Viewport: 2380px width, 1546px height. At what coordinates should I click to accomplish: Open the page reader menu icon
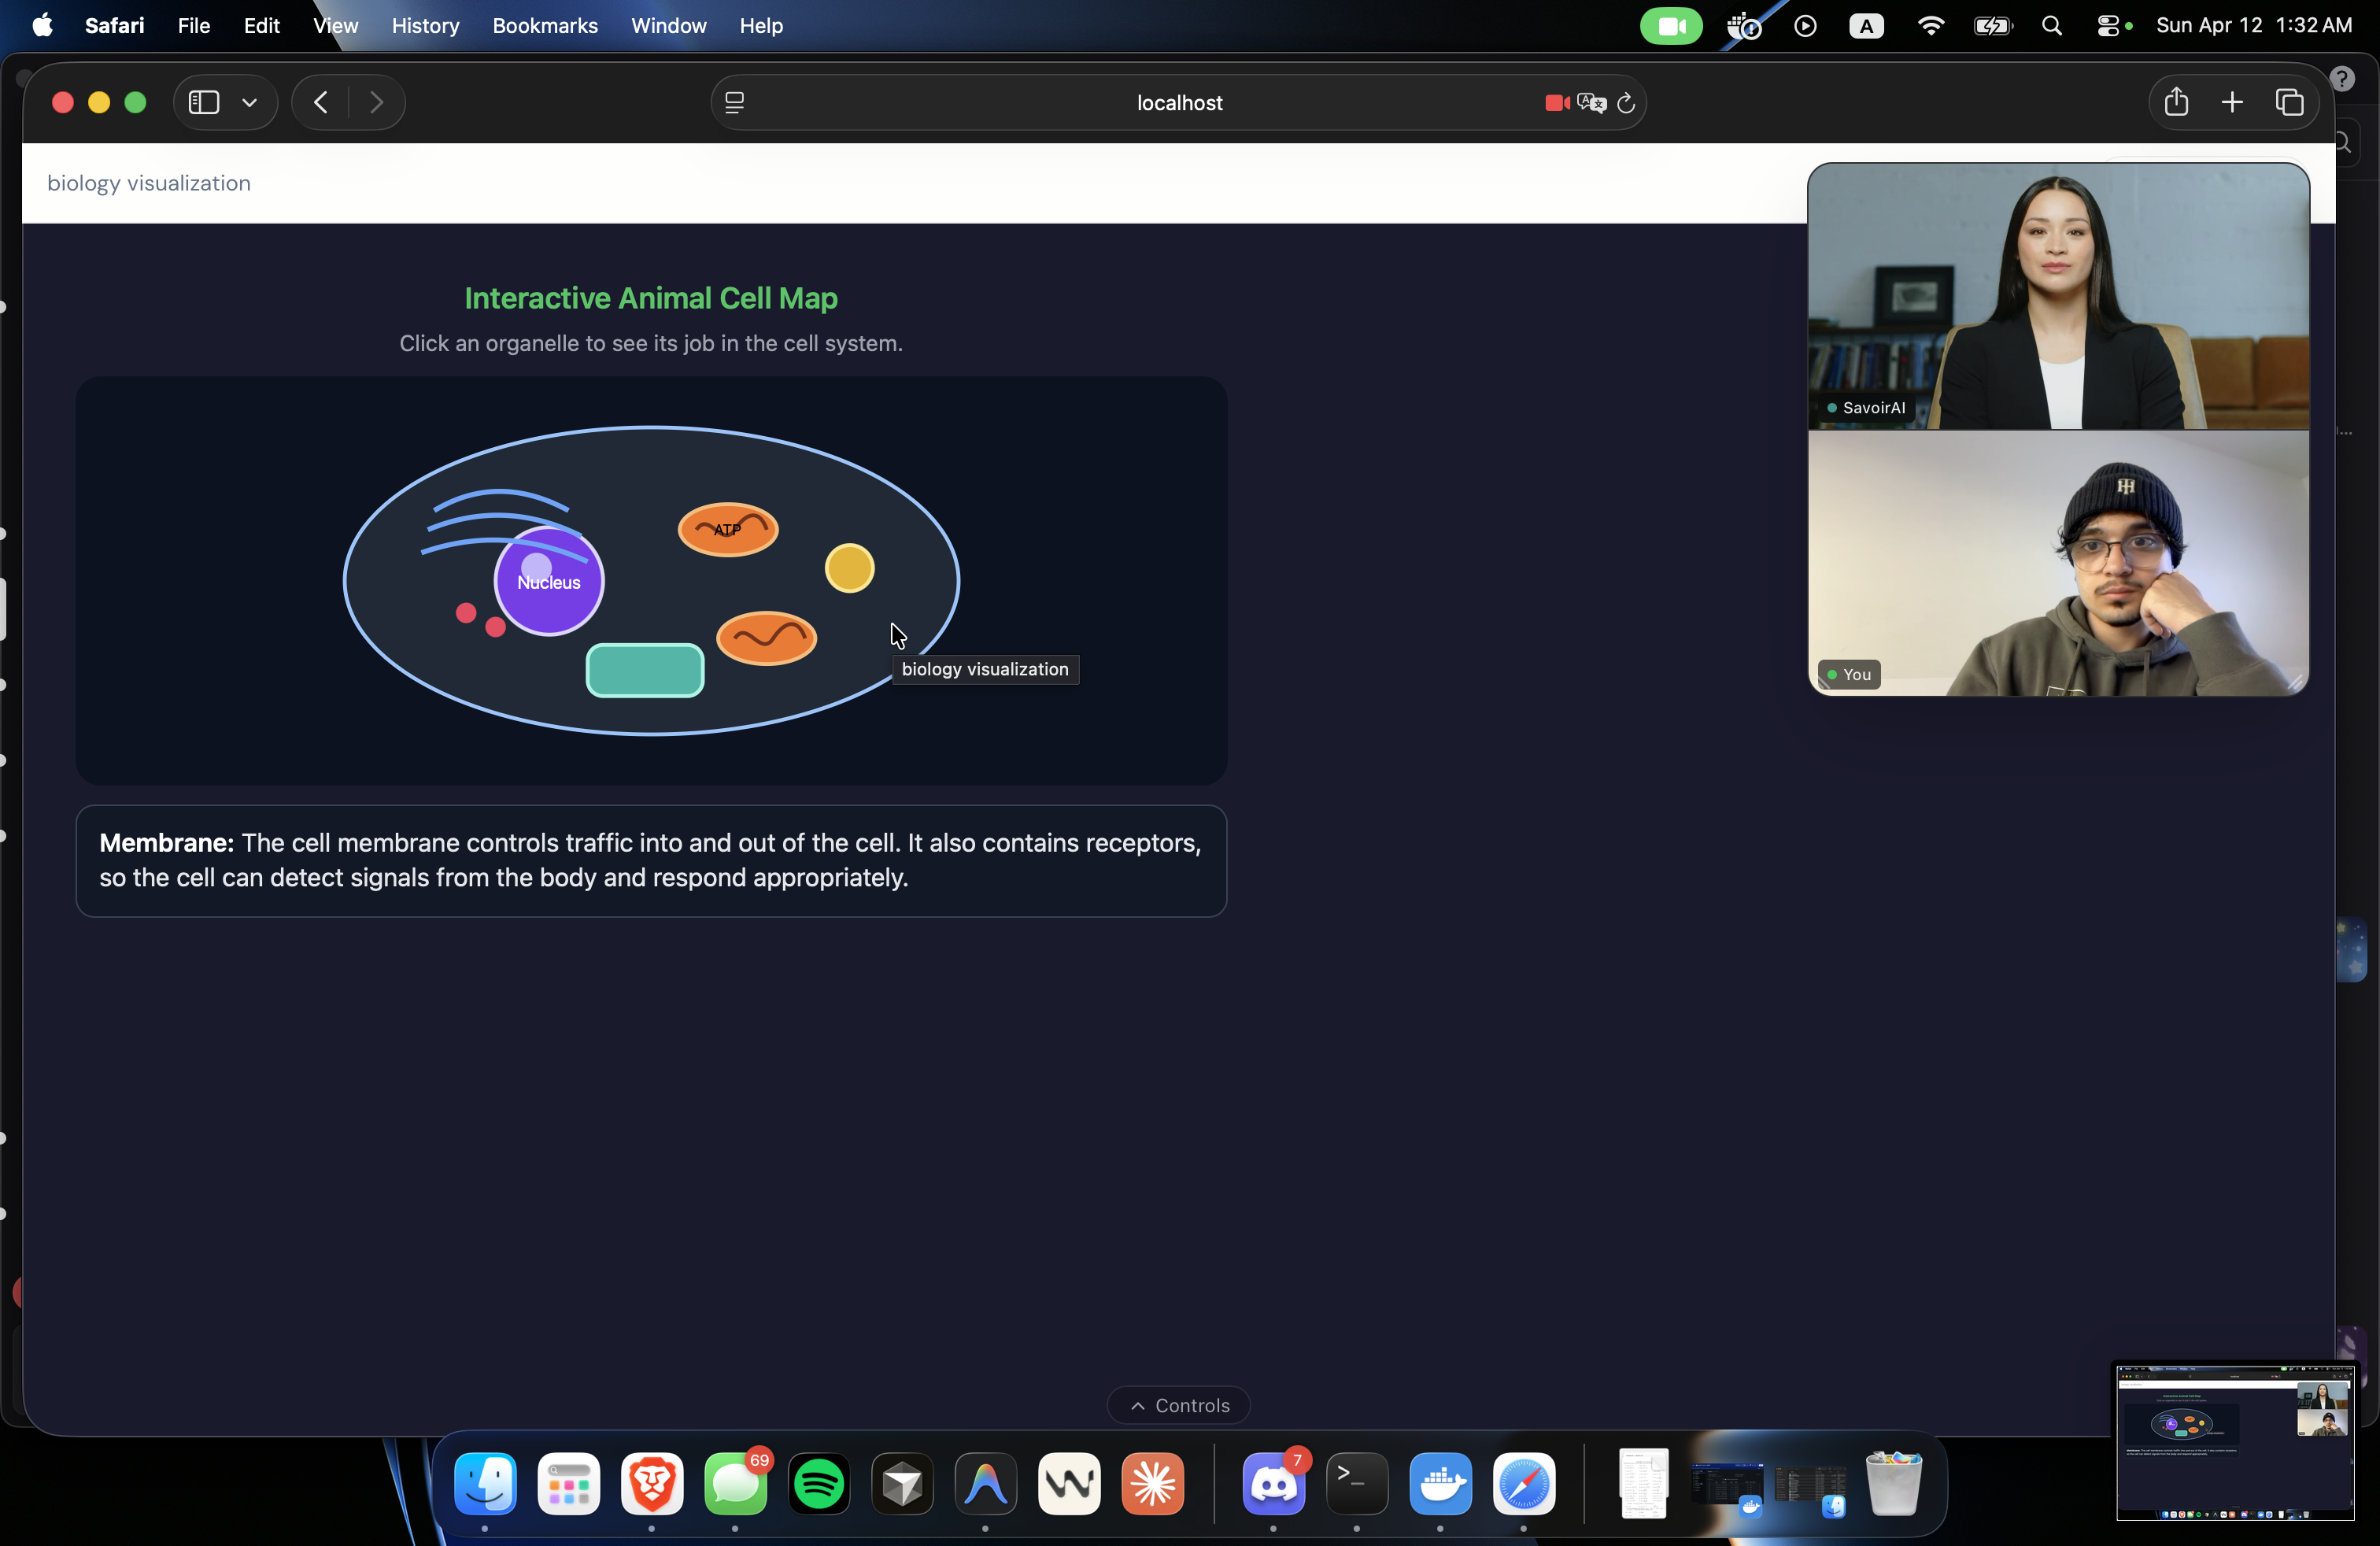click(735, 103)
